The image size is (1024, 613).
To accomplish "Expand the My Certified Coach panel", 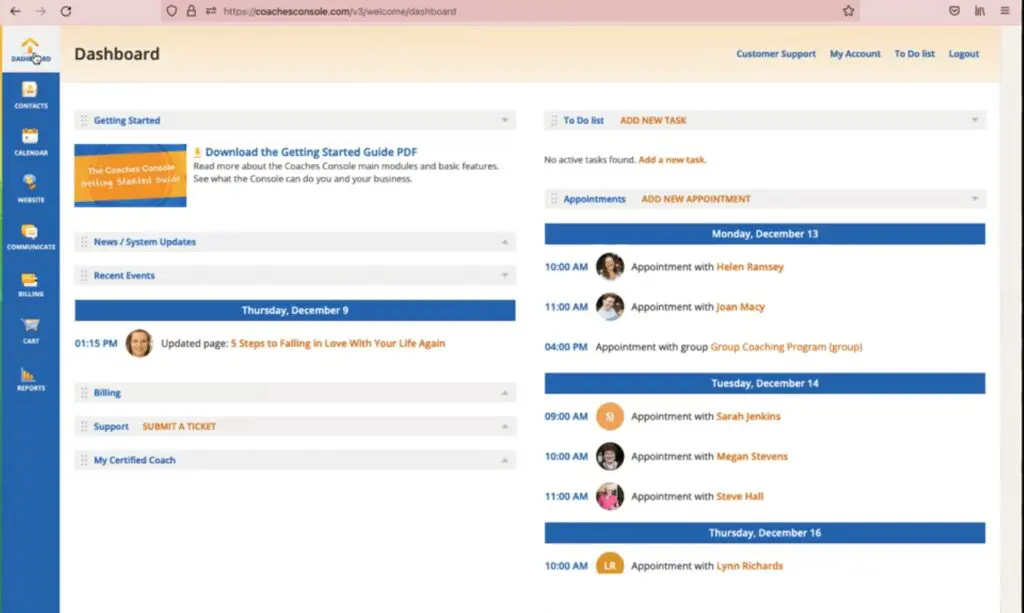I will [505, 461].
